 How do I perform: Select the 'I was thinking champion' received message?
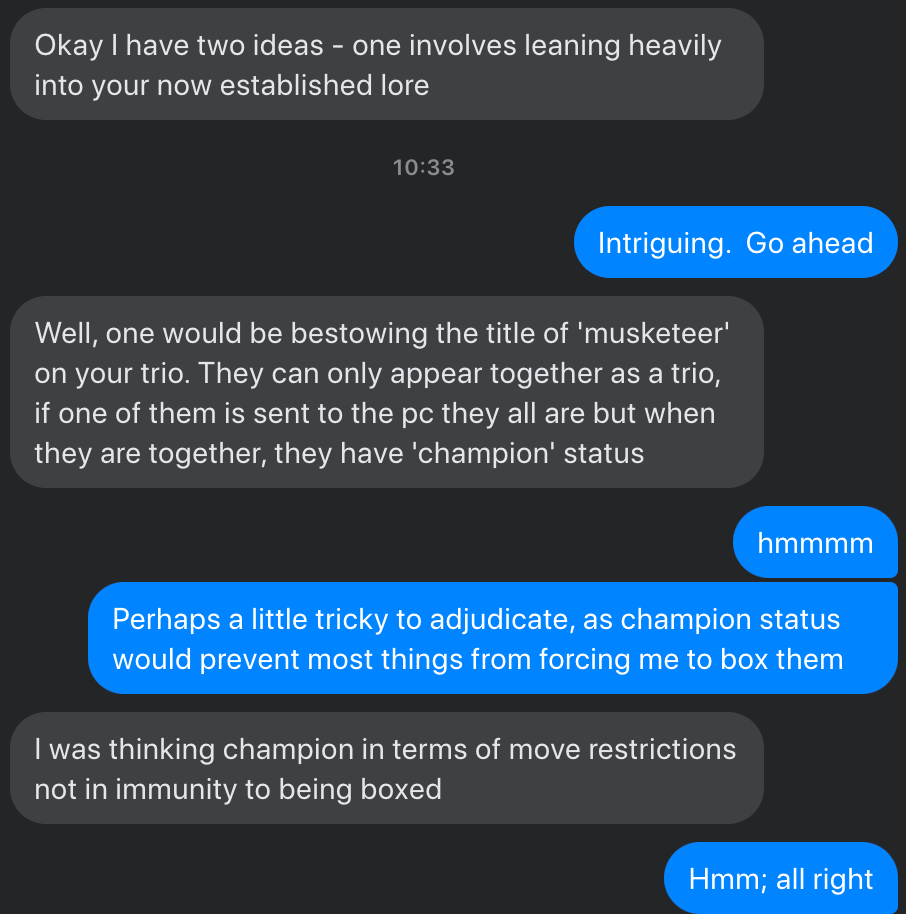pos(387,768)
